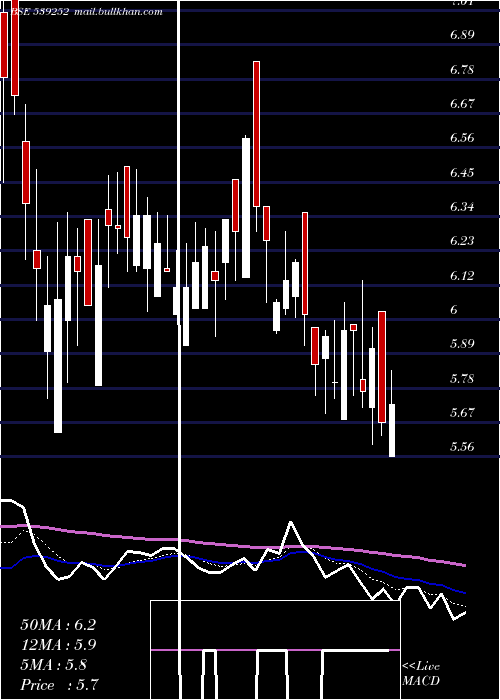Select the 6.56 price level label
The height and width of the screenshot is (700, 500).
coord(462,138)
